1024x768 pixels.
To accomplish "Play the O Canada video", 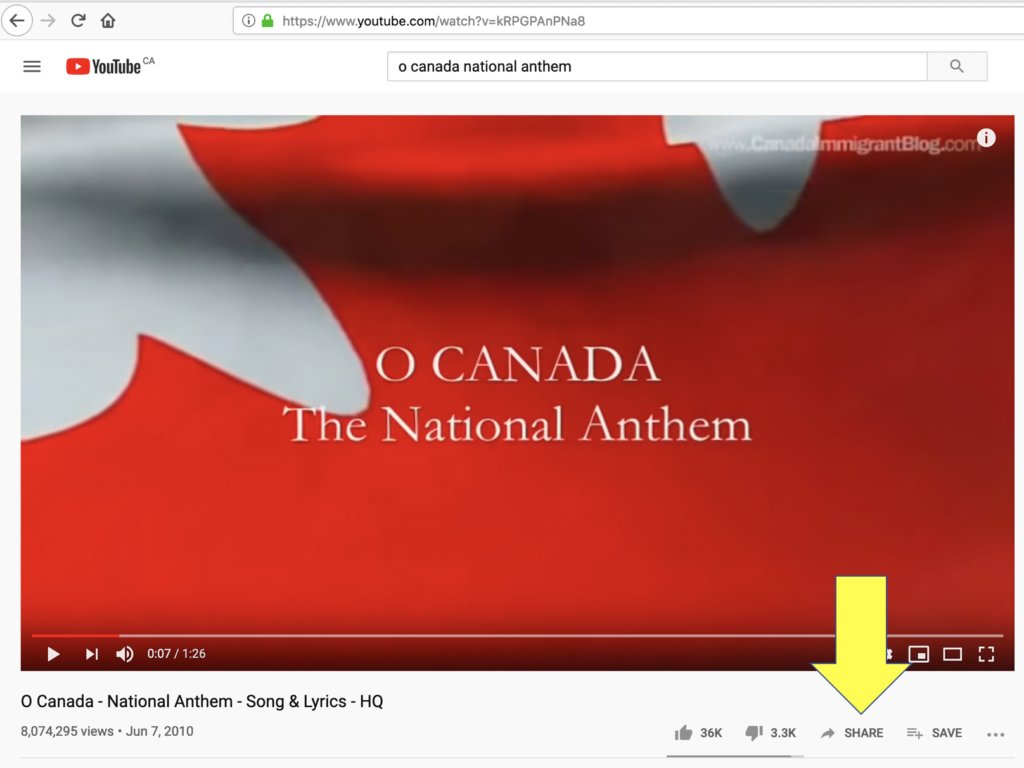I will [54, 654].
